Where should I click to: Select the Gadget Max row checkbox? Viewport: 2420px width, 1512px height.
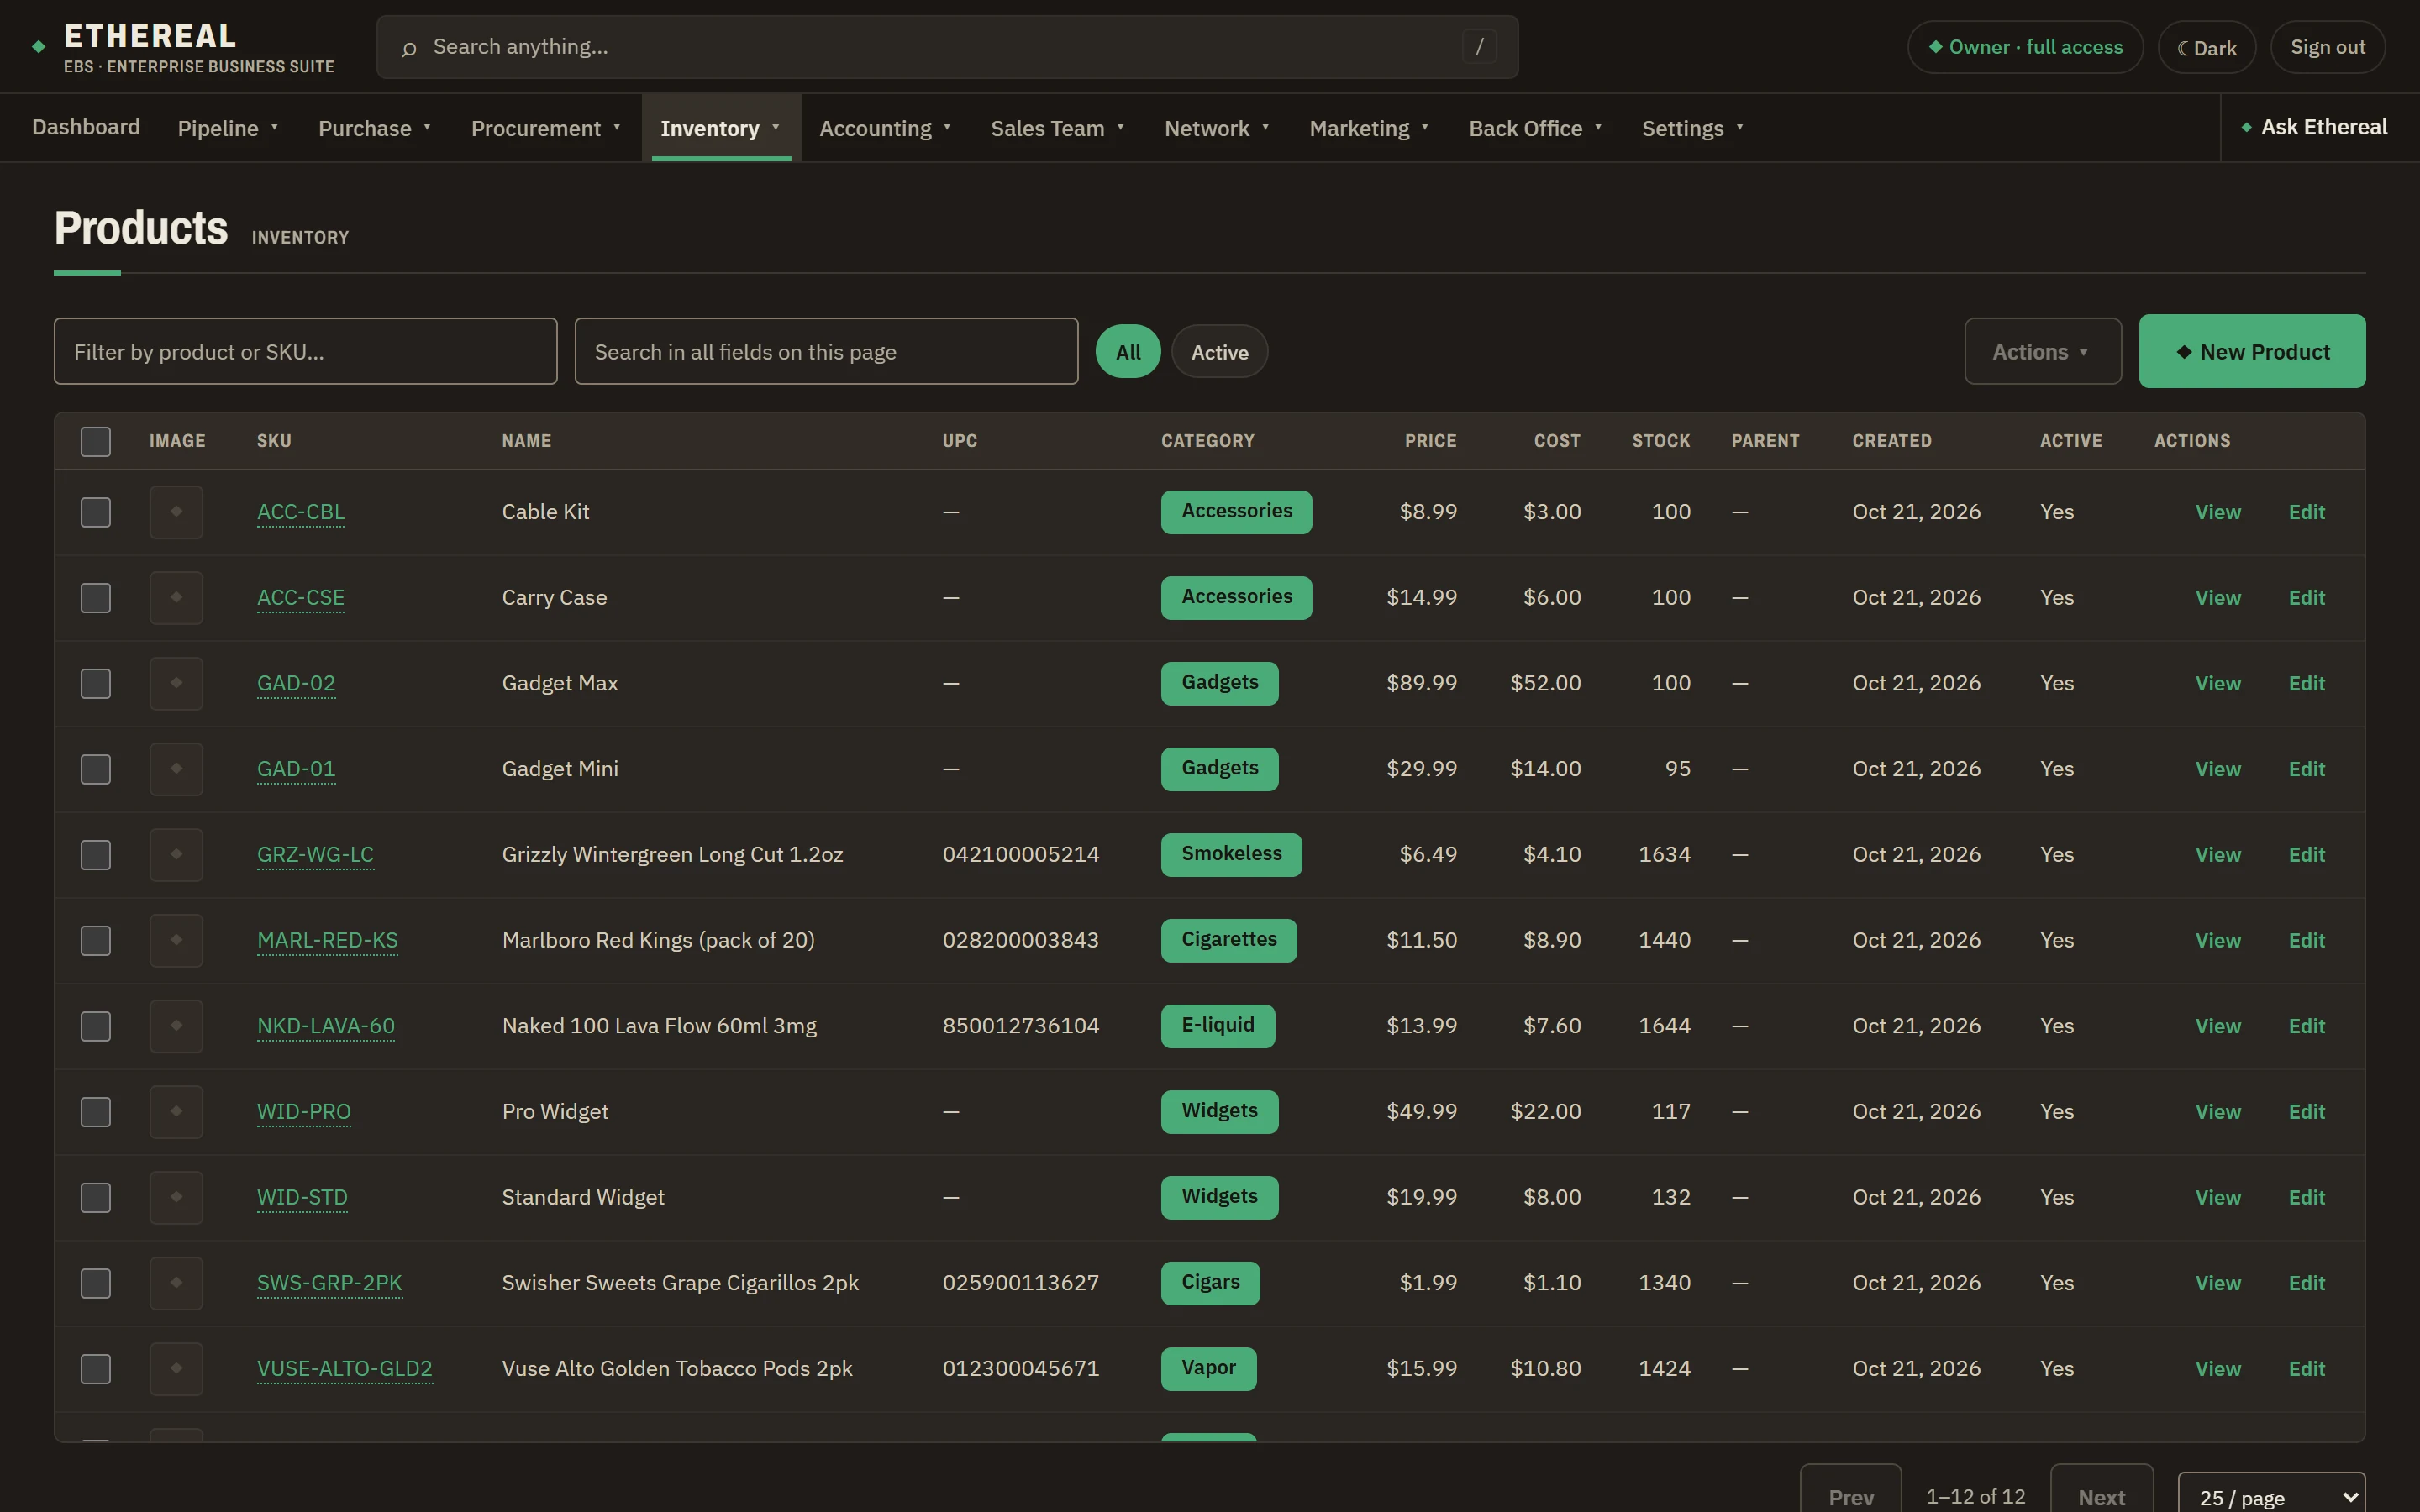[96, 684]
